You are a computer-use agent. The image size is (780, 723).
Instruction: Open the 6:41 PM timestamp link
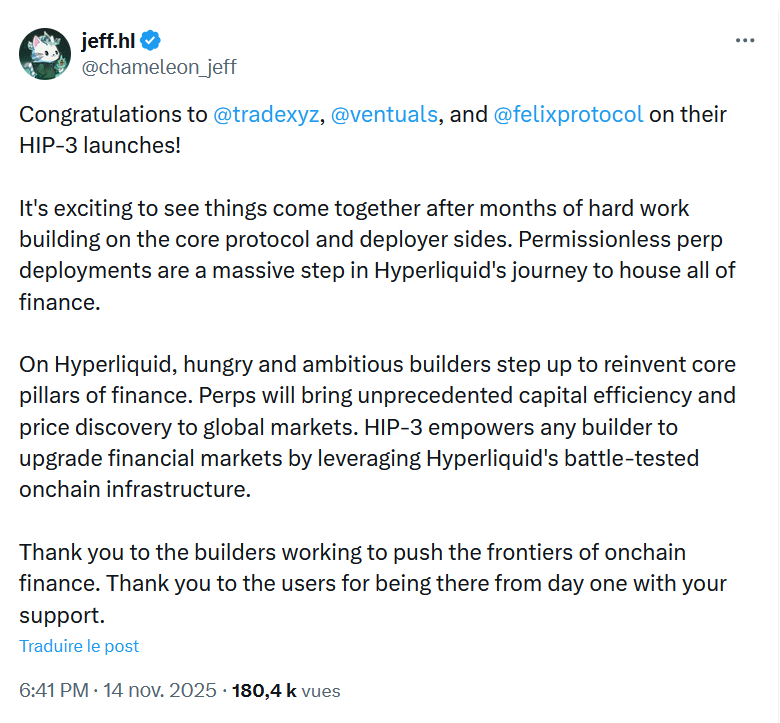click(x=54, y=690)
